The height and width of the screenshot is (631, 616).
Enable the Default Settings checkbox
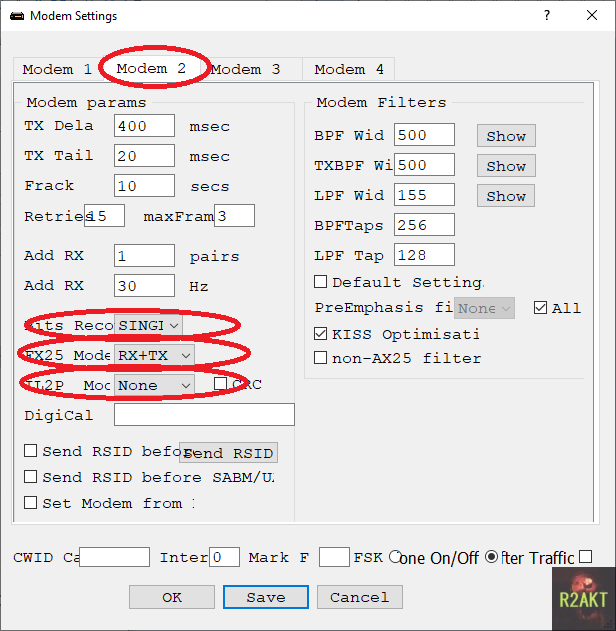tap(320, 282)
